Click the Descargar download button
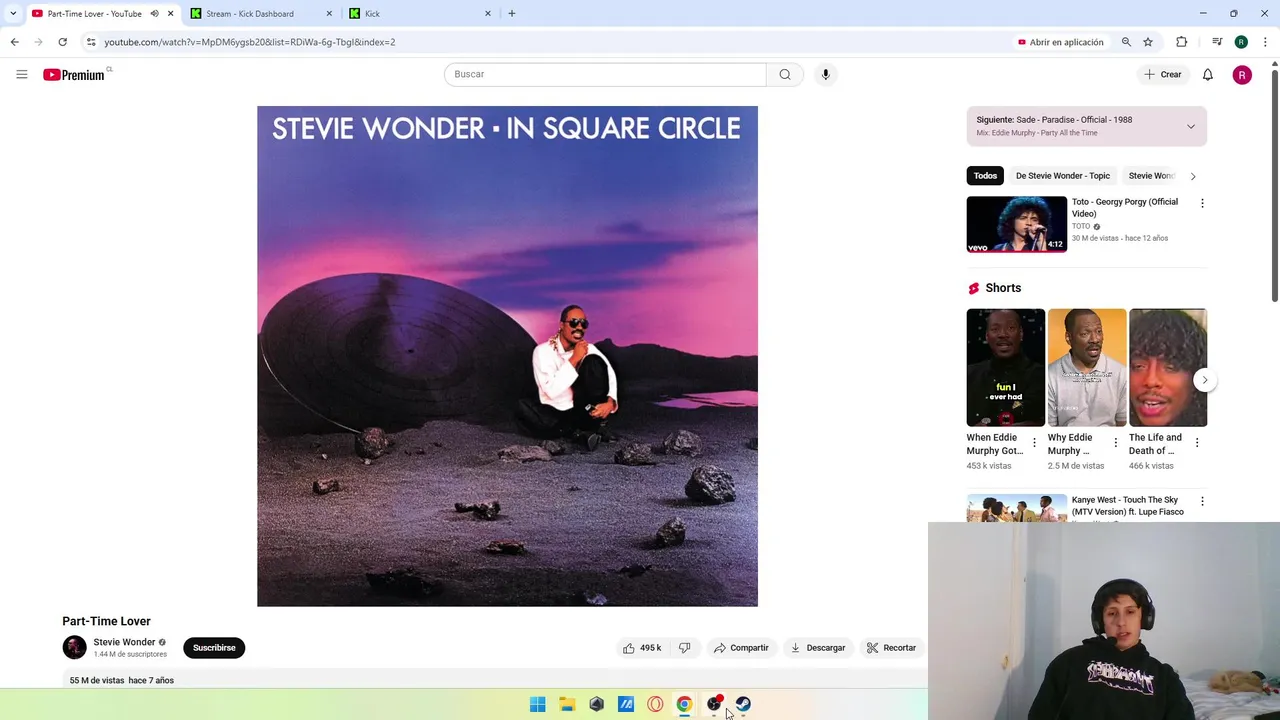 [x=818, y=648]
